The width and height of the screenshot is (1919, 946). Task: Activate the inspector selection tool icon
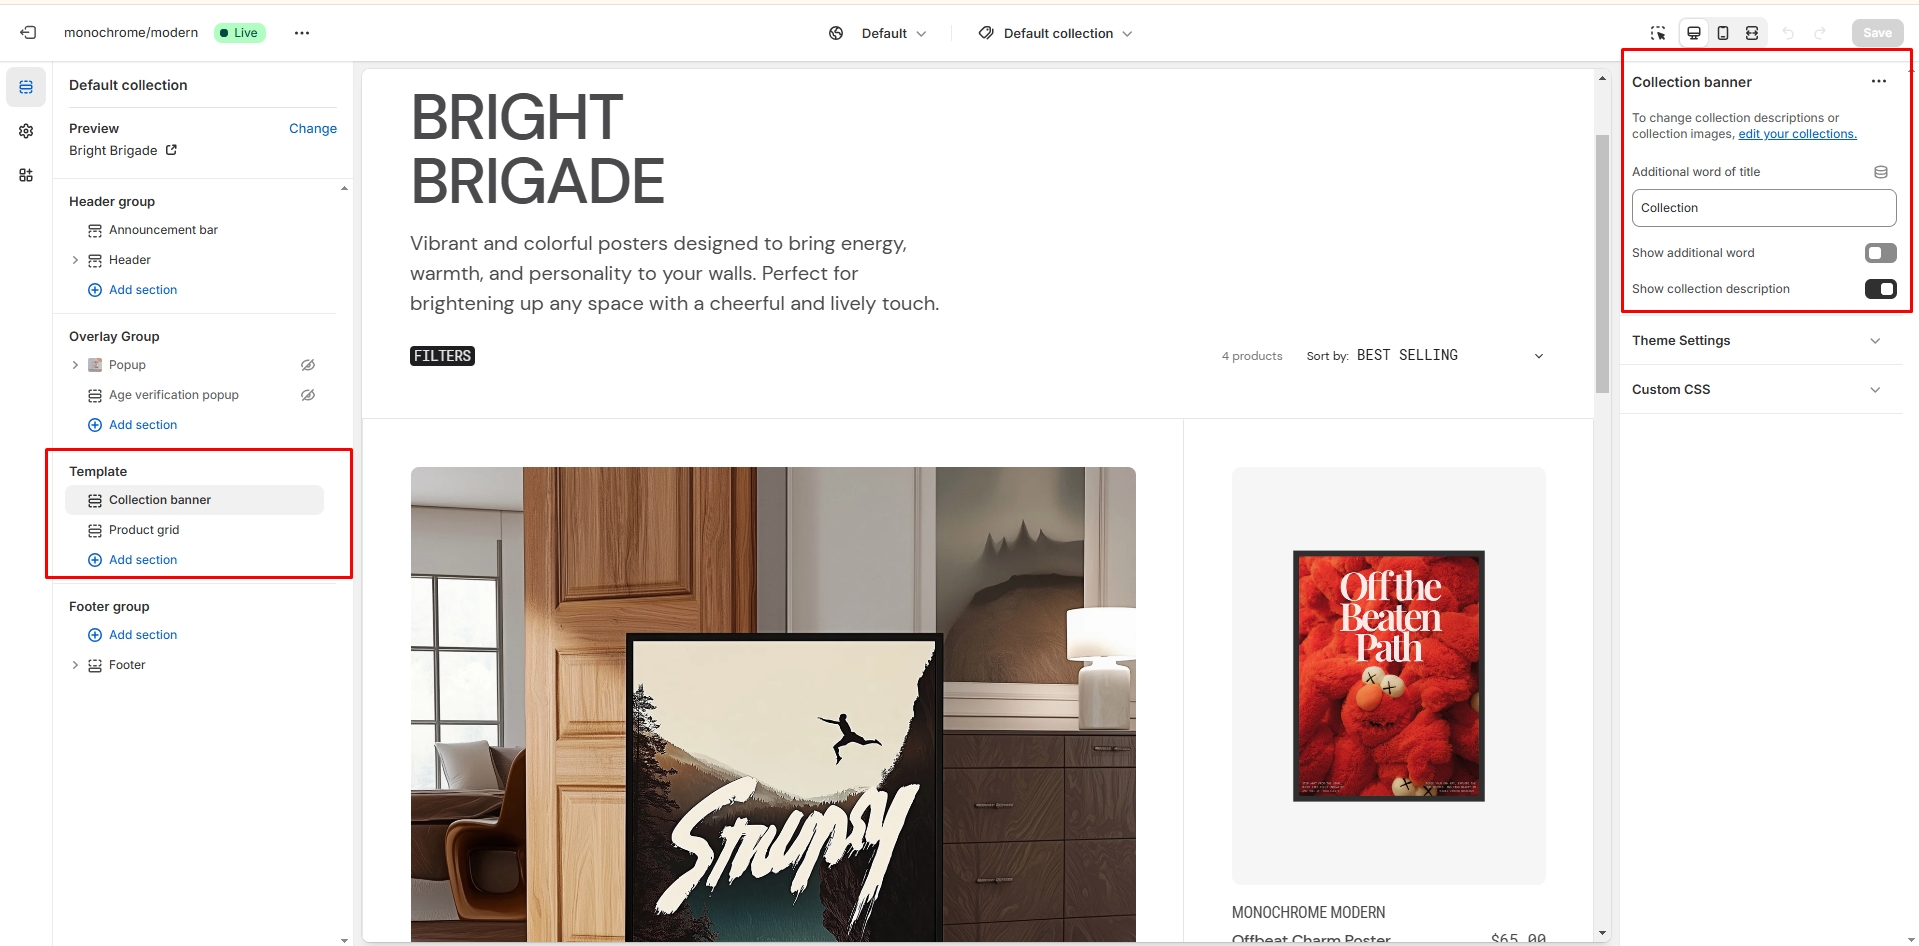point(1658,33)
